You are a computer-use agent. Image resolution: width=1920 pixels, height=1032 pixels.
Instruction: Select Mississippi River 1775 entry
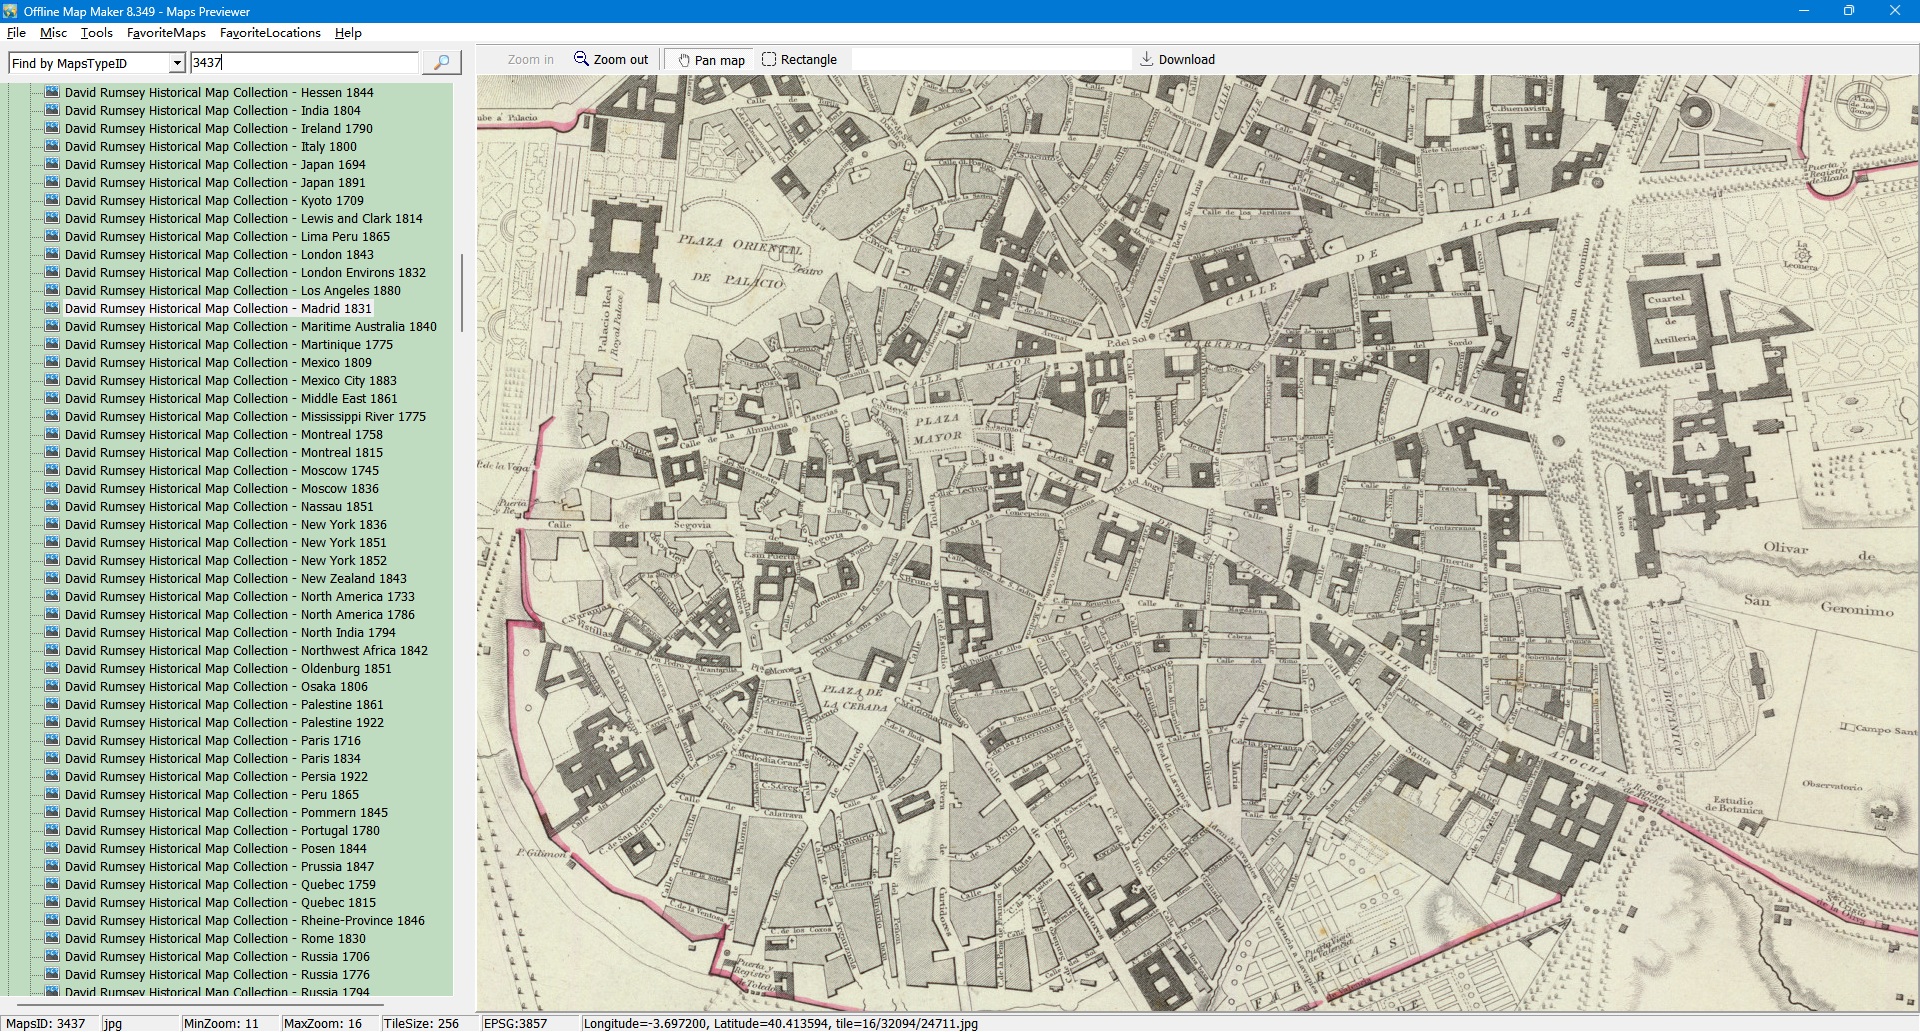point(246,416)
